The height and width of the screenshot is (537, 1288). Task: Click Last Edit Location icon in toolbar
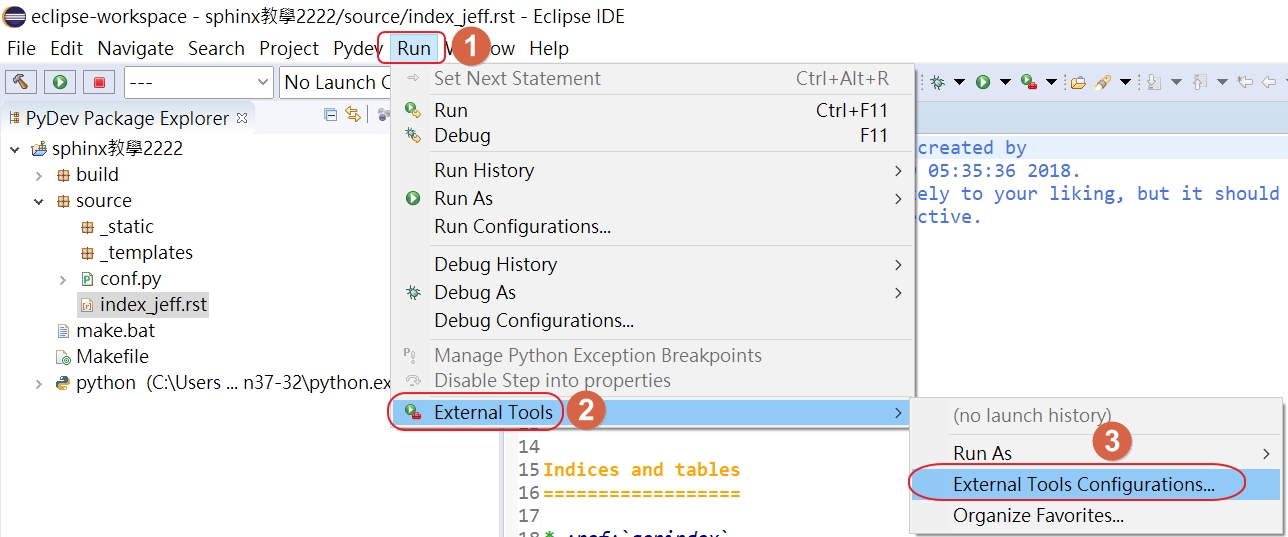1245,82
